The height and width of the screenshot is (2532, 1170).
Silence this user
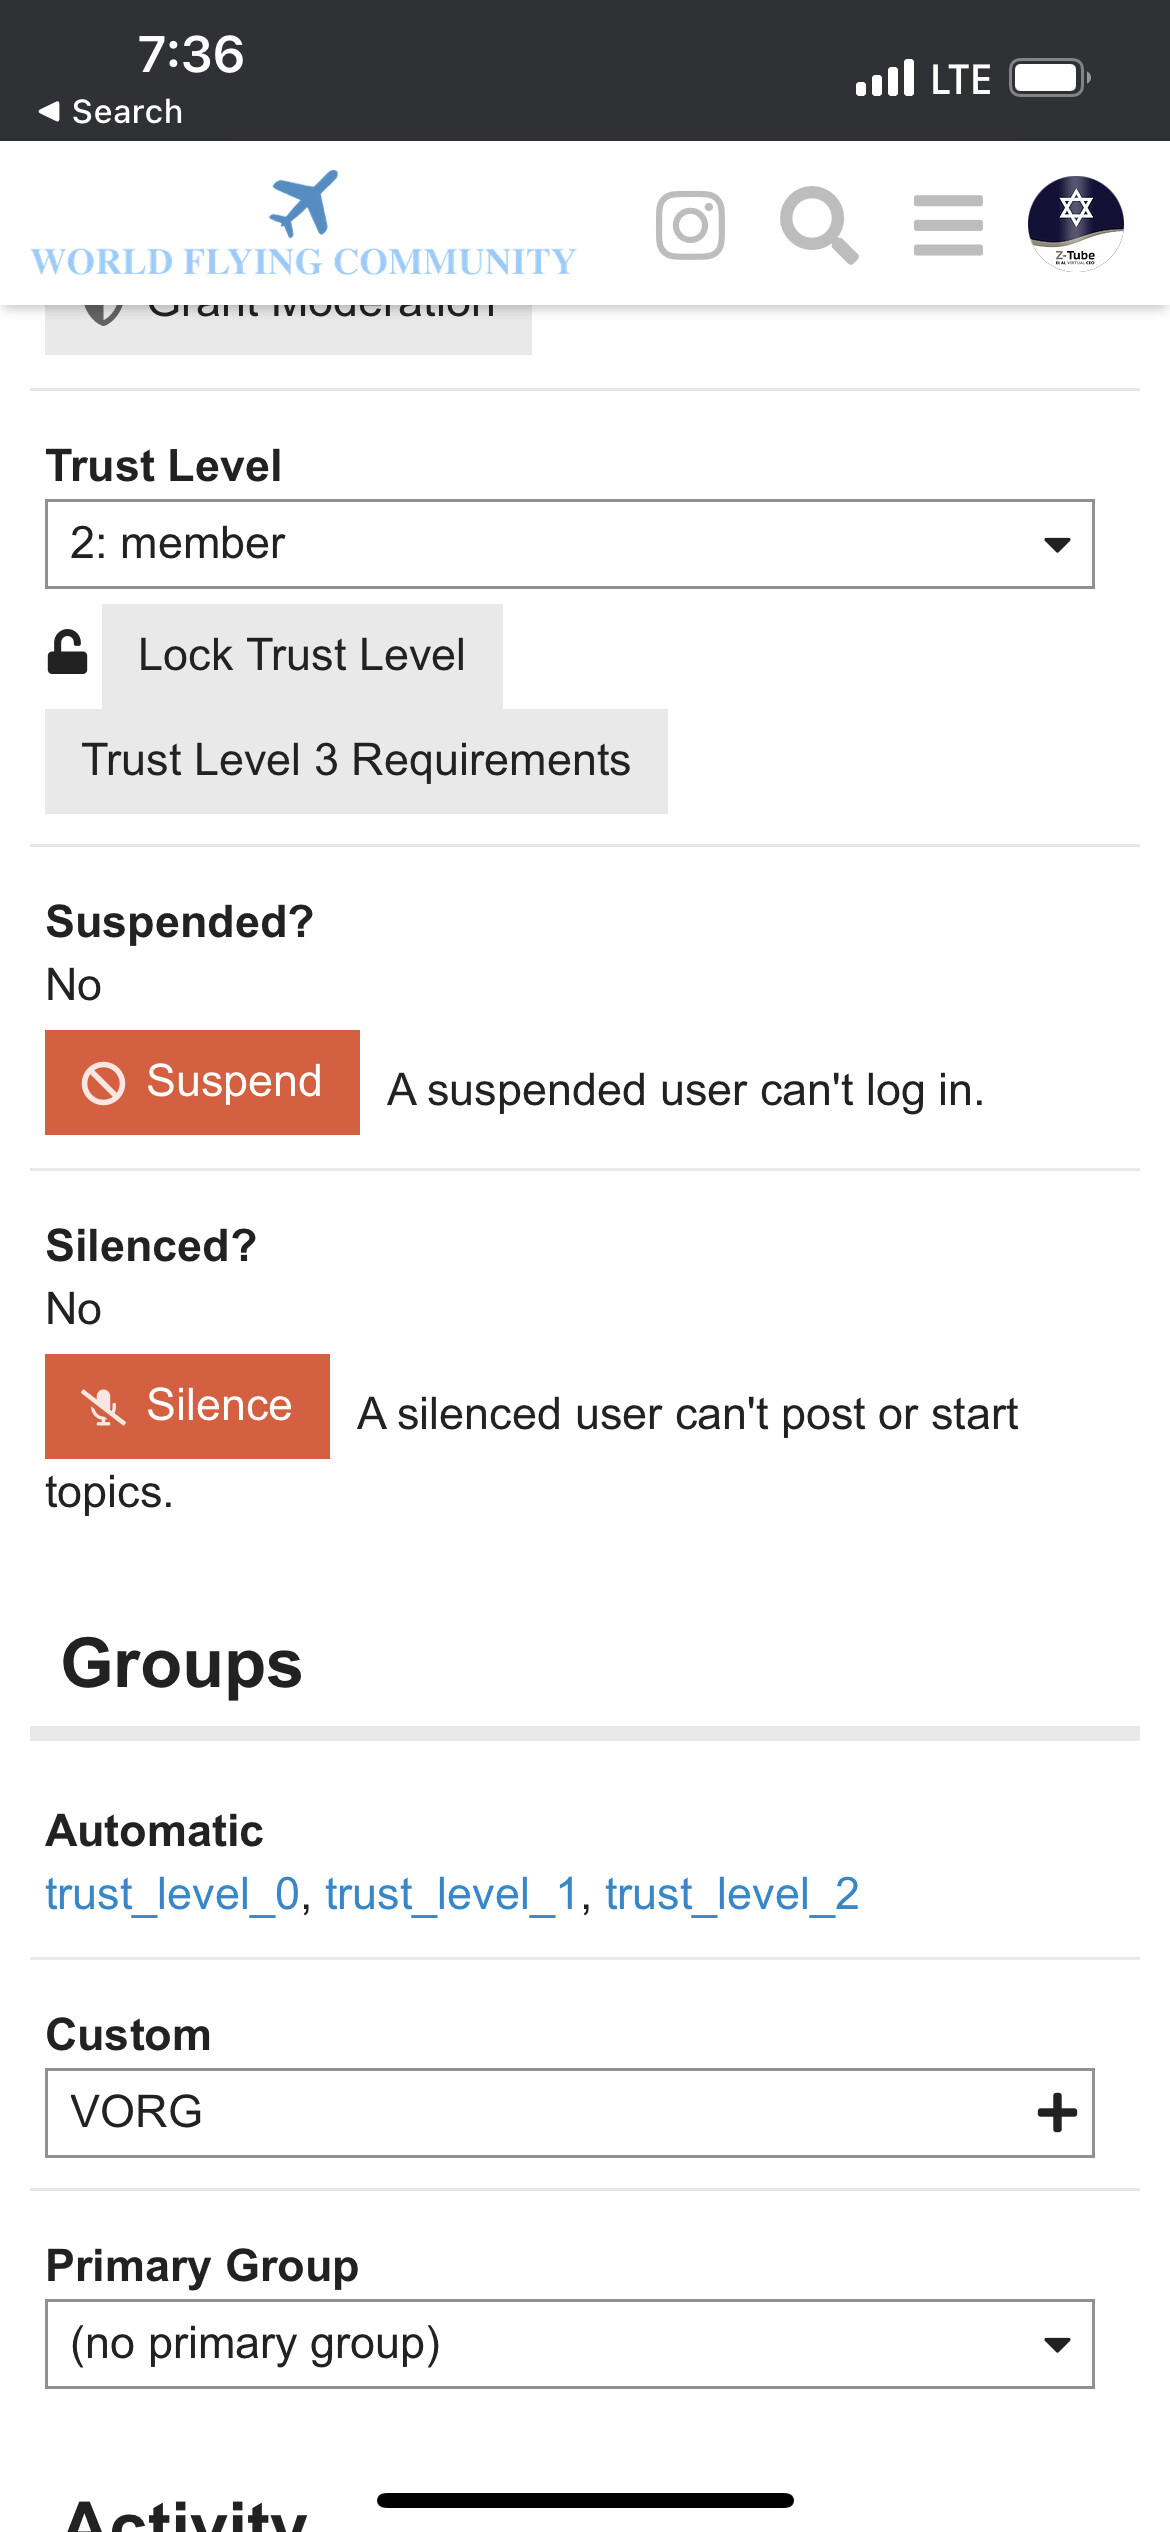click(x=187, y=1406)
